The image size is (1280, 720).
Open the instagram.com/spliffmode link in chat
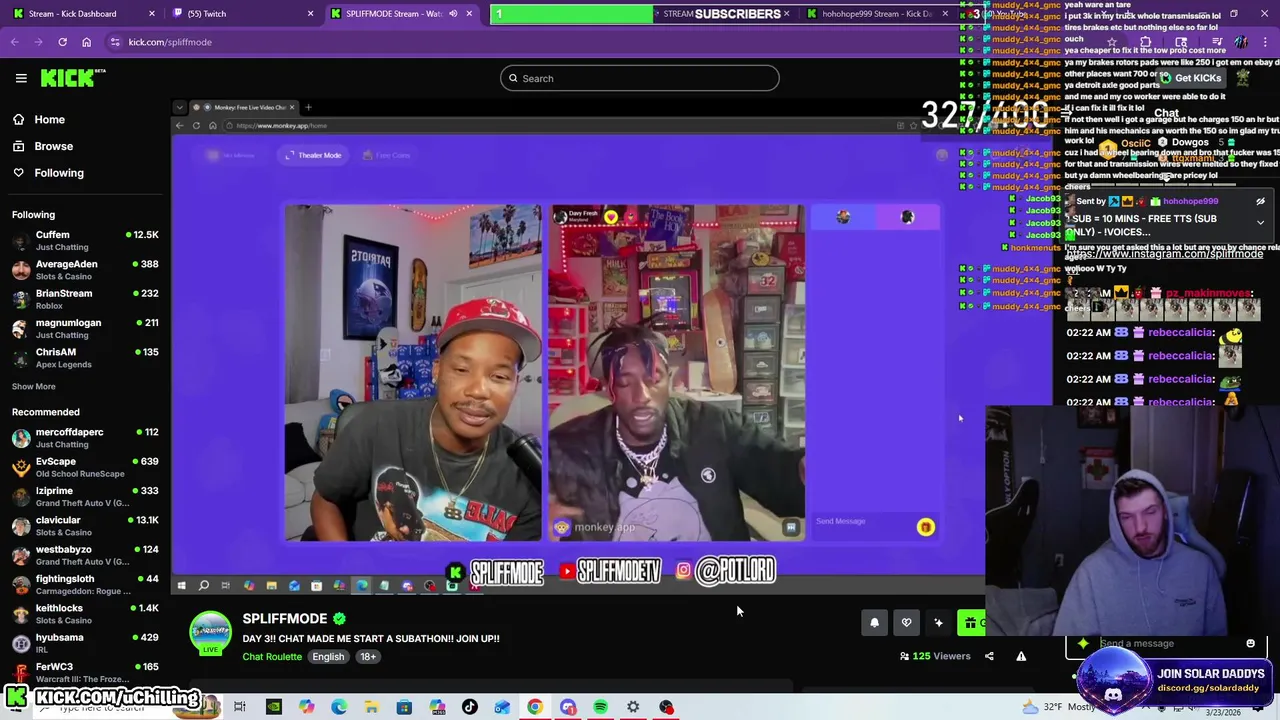[x=1164, y=254]
